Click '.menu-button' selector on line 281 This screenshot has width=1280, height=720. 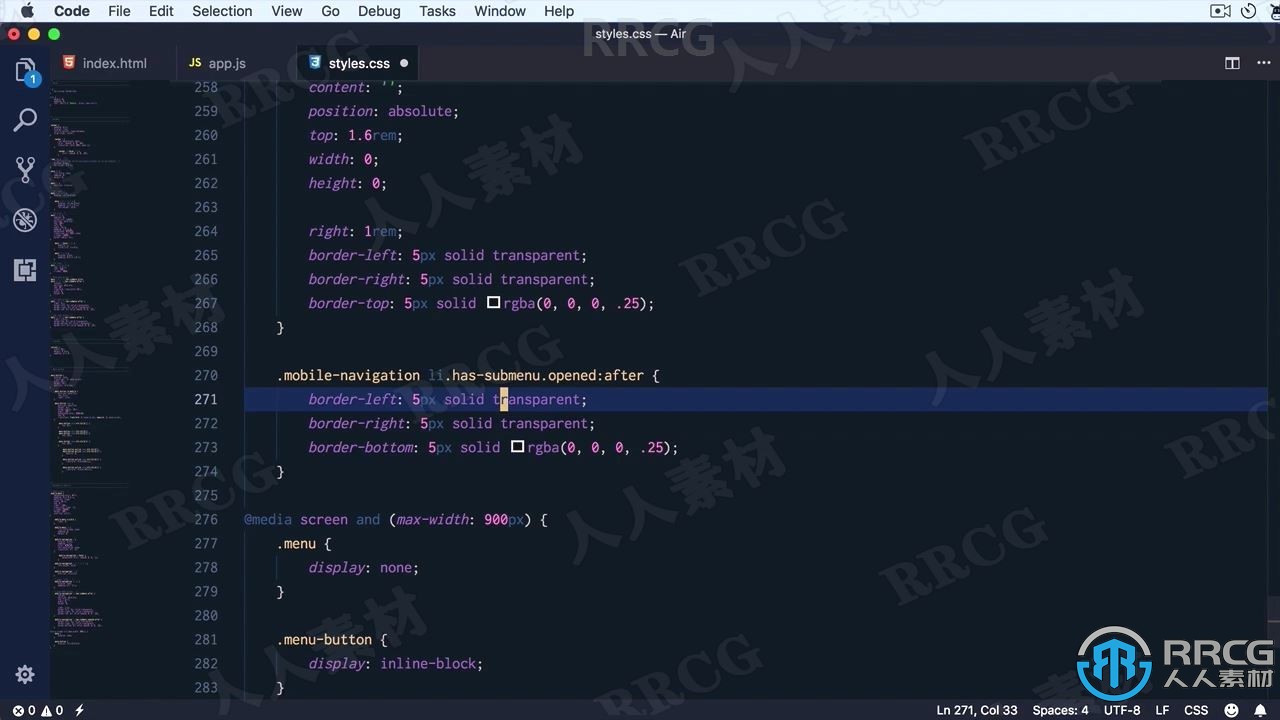324,639
